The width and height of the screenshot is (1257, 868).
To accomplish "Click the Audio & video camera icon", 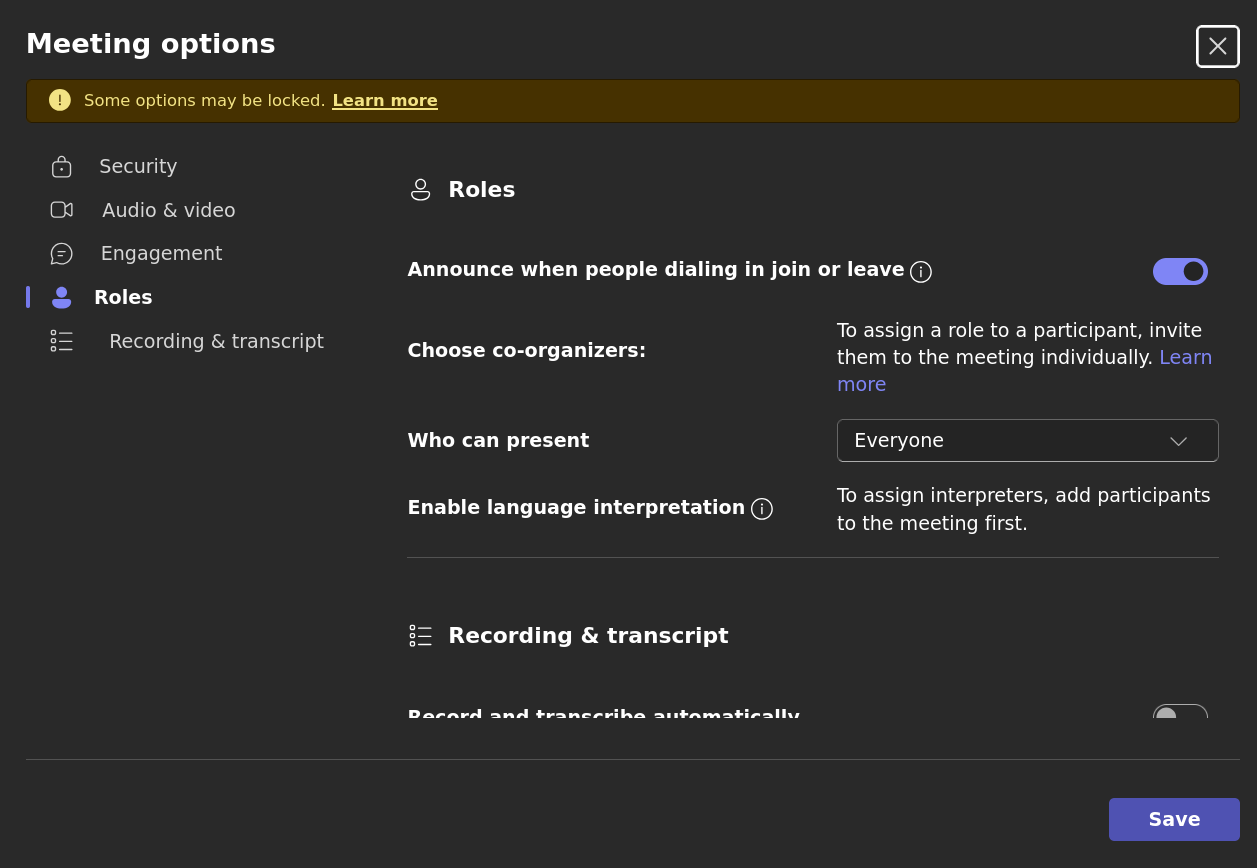I will click(62, 210).
